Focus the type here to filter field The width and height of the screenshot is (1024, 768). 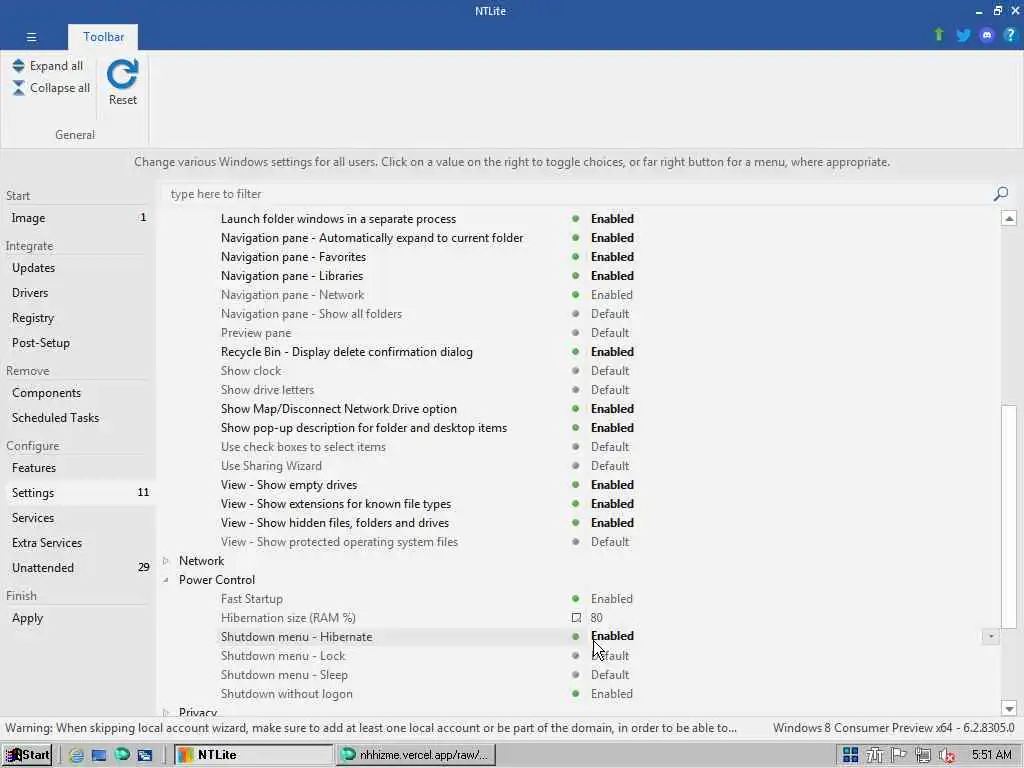(x=578, y=194)
